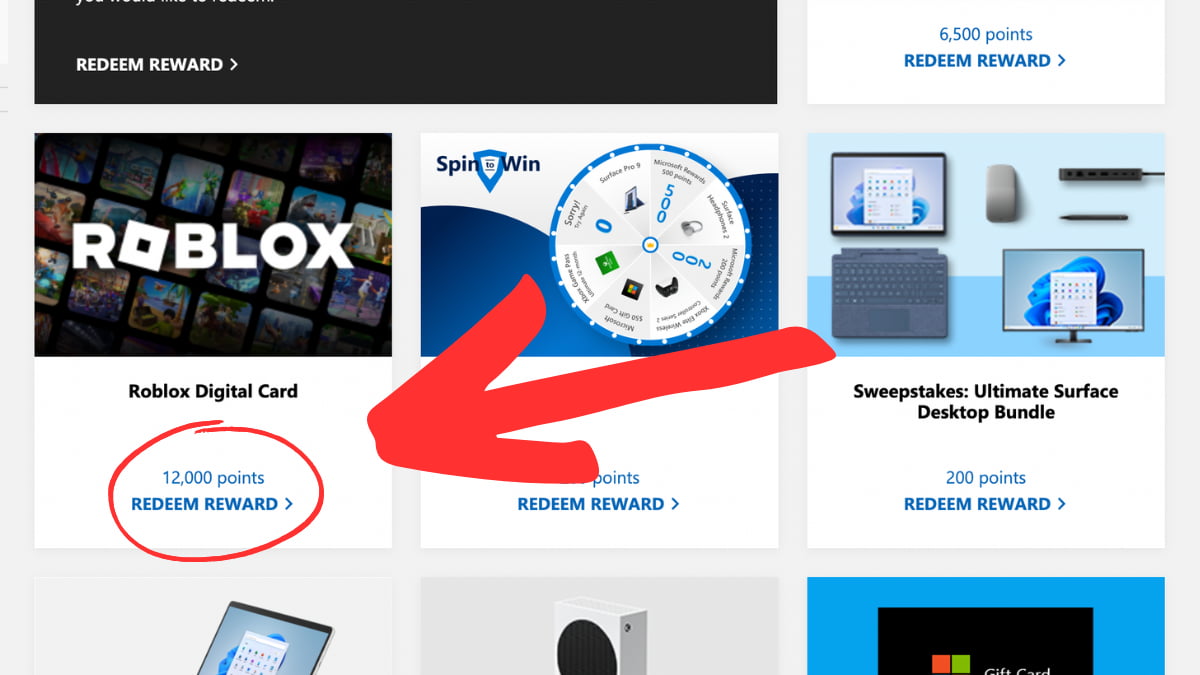Click the Surface Pro 9 wheel segment
The height and width of the screenshot is (675, 1200).
point(624,192)
